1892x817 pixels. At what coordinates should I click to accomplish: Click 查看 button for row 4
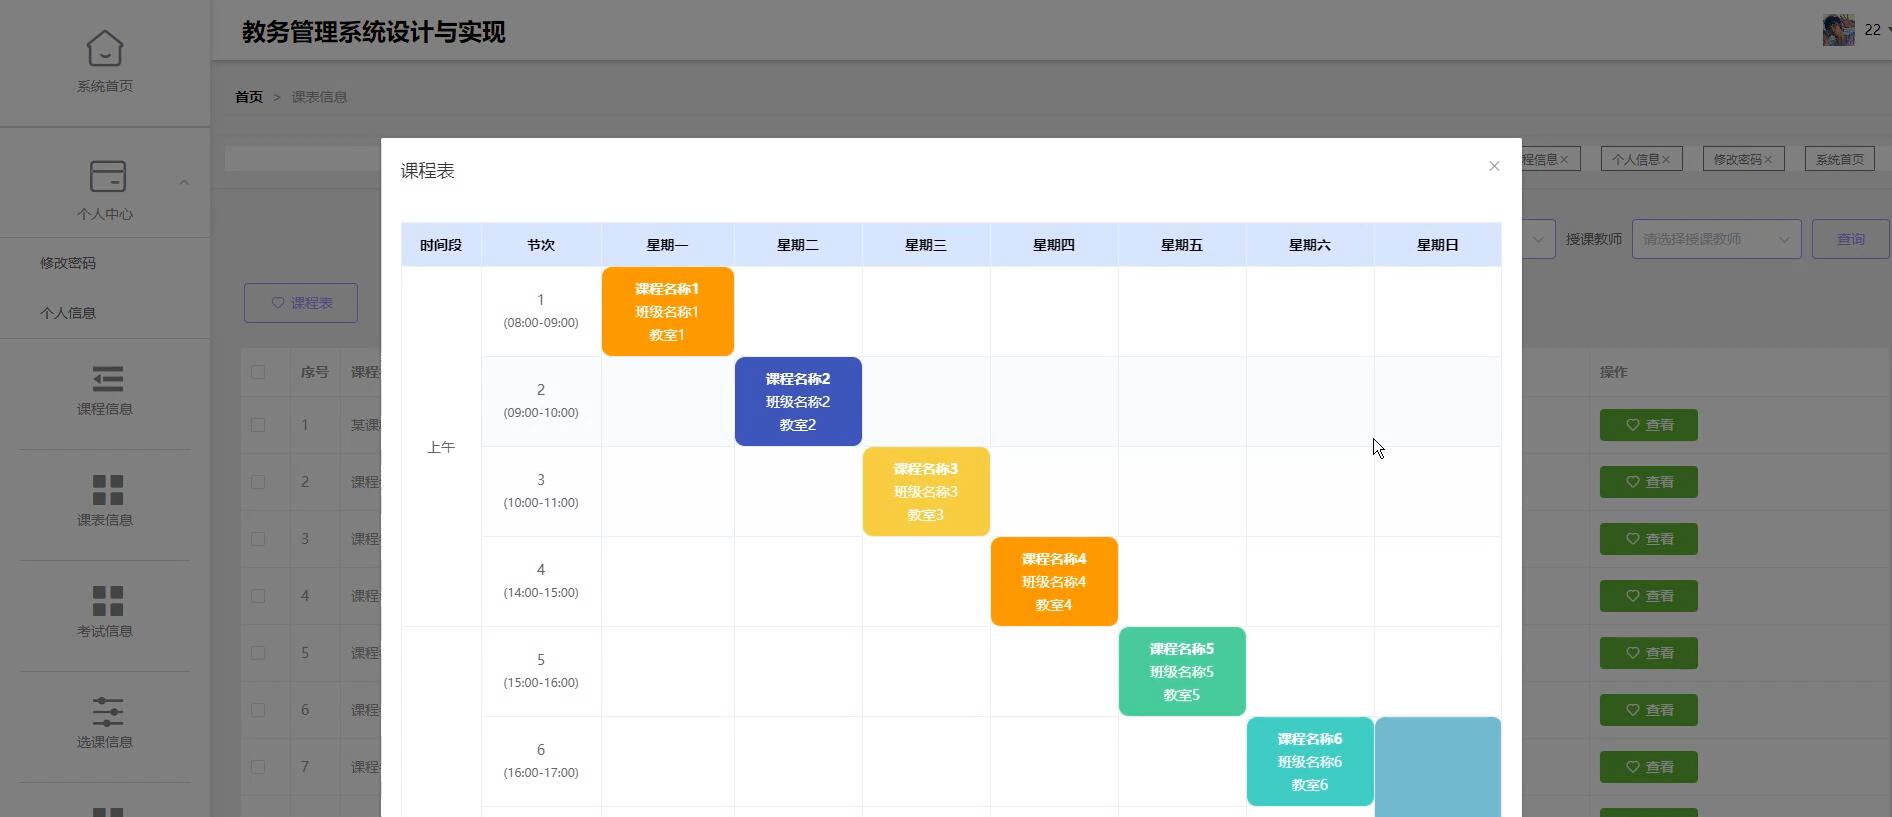click(1648, 596)
